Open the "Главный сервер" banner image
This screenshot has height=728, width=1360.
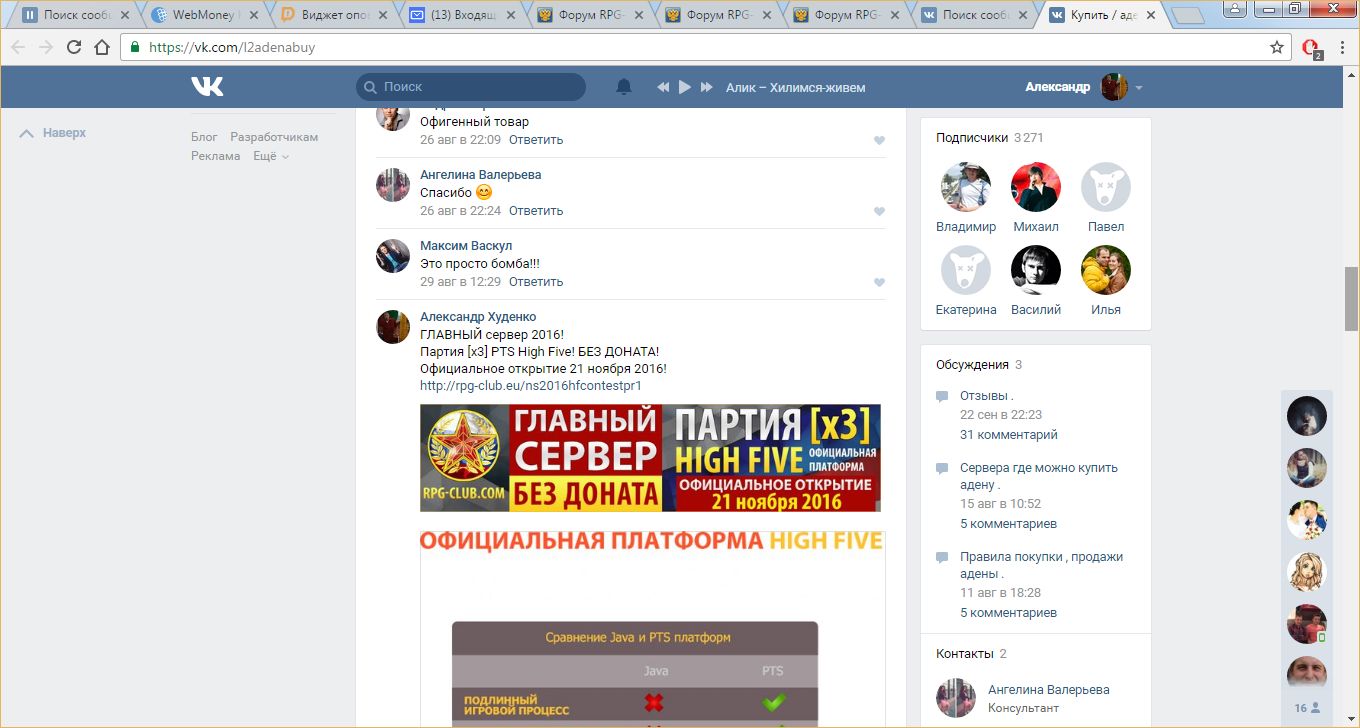[x=650, y=458]
